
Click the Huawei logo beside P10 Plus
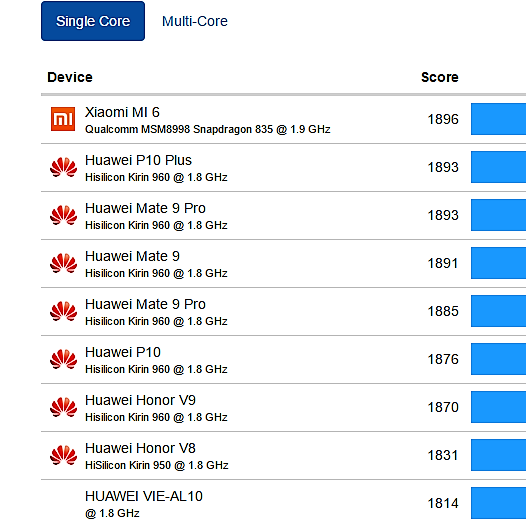tap(63, 167)
